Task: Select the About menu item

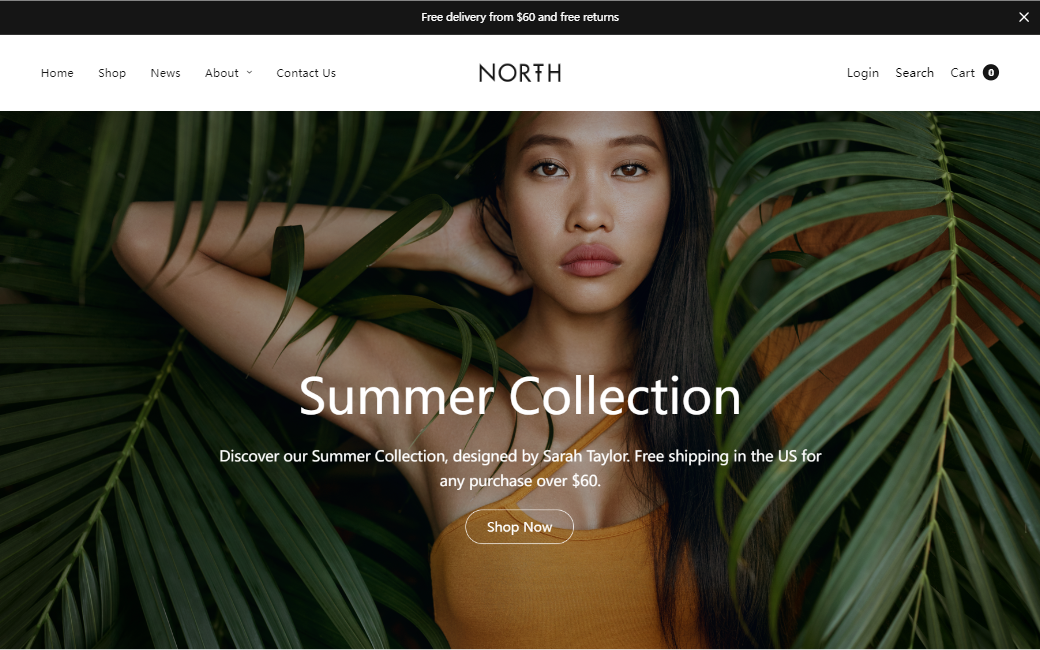Action: tap(222, 73)
